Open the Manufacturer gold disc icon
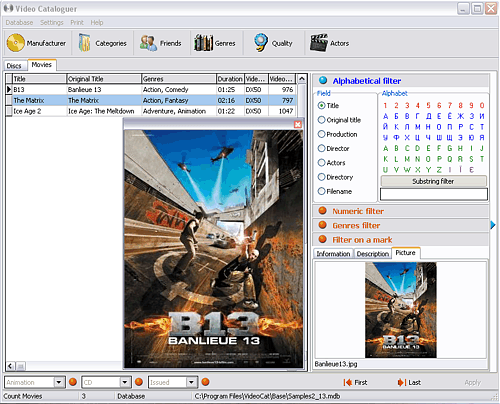This screenshot has width=500, height=404. pos(16,43)
